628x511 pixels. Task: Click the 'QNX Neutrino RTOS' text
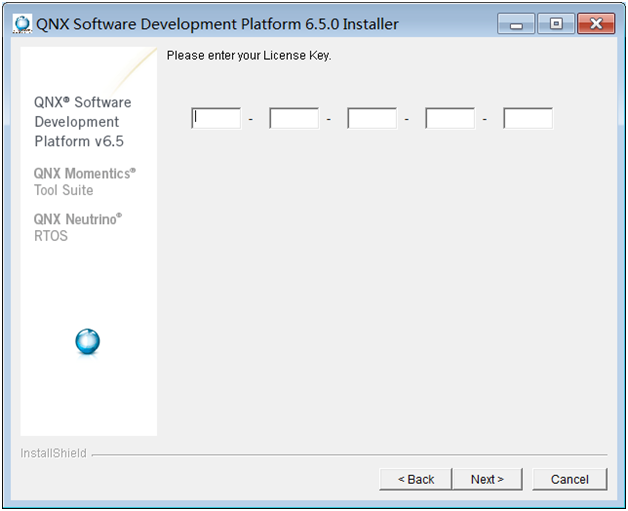[x=78, y=227]
